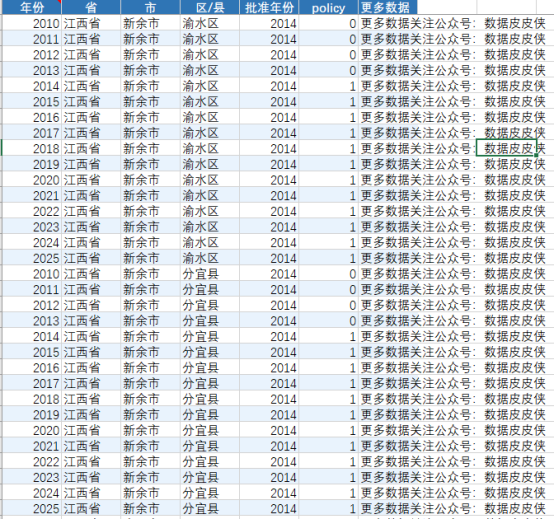Select policy value 1 in 2025 分宜县 row
The height and width of the screenshot is (520, 554).
pyautogui.click(x=329, y=508)
